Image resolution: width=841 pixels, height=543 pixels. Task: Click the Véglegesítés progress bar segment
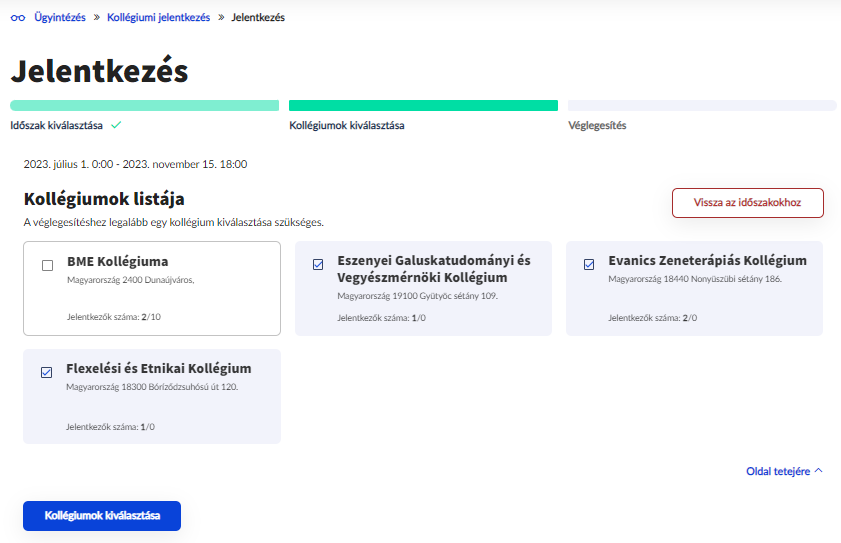click(x=701, y=105)
